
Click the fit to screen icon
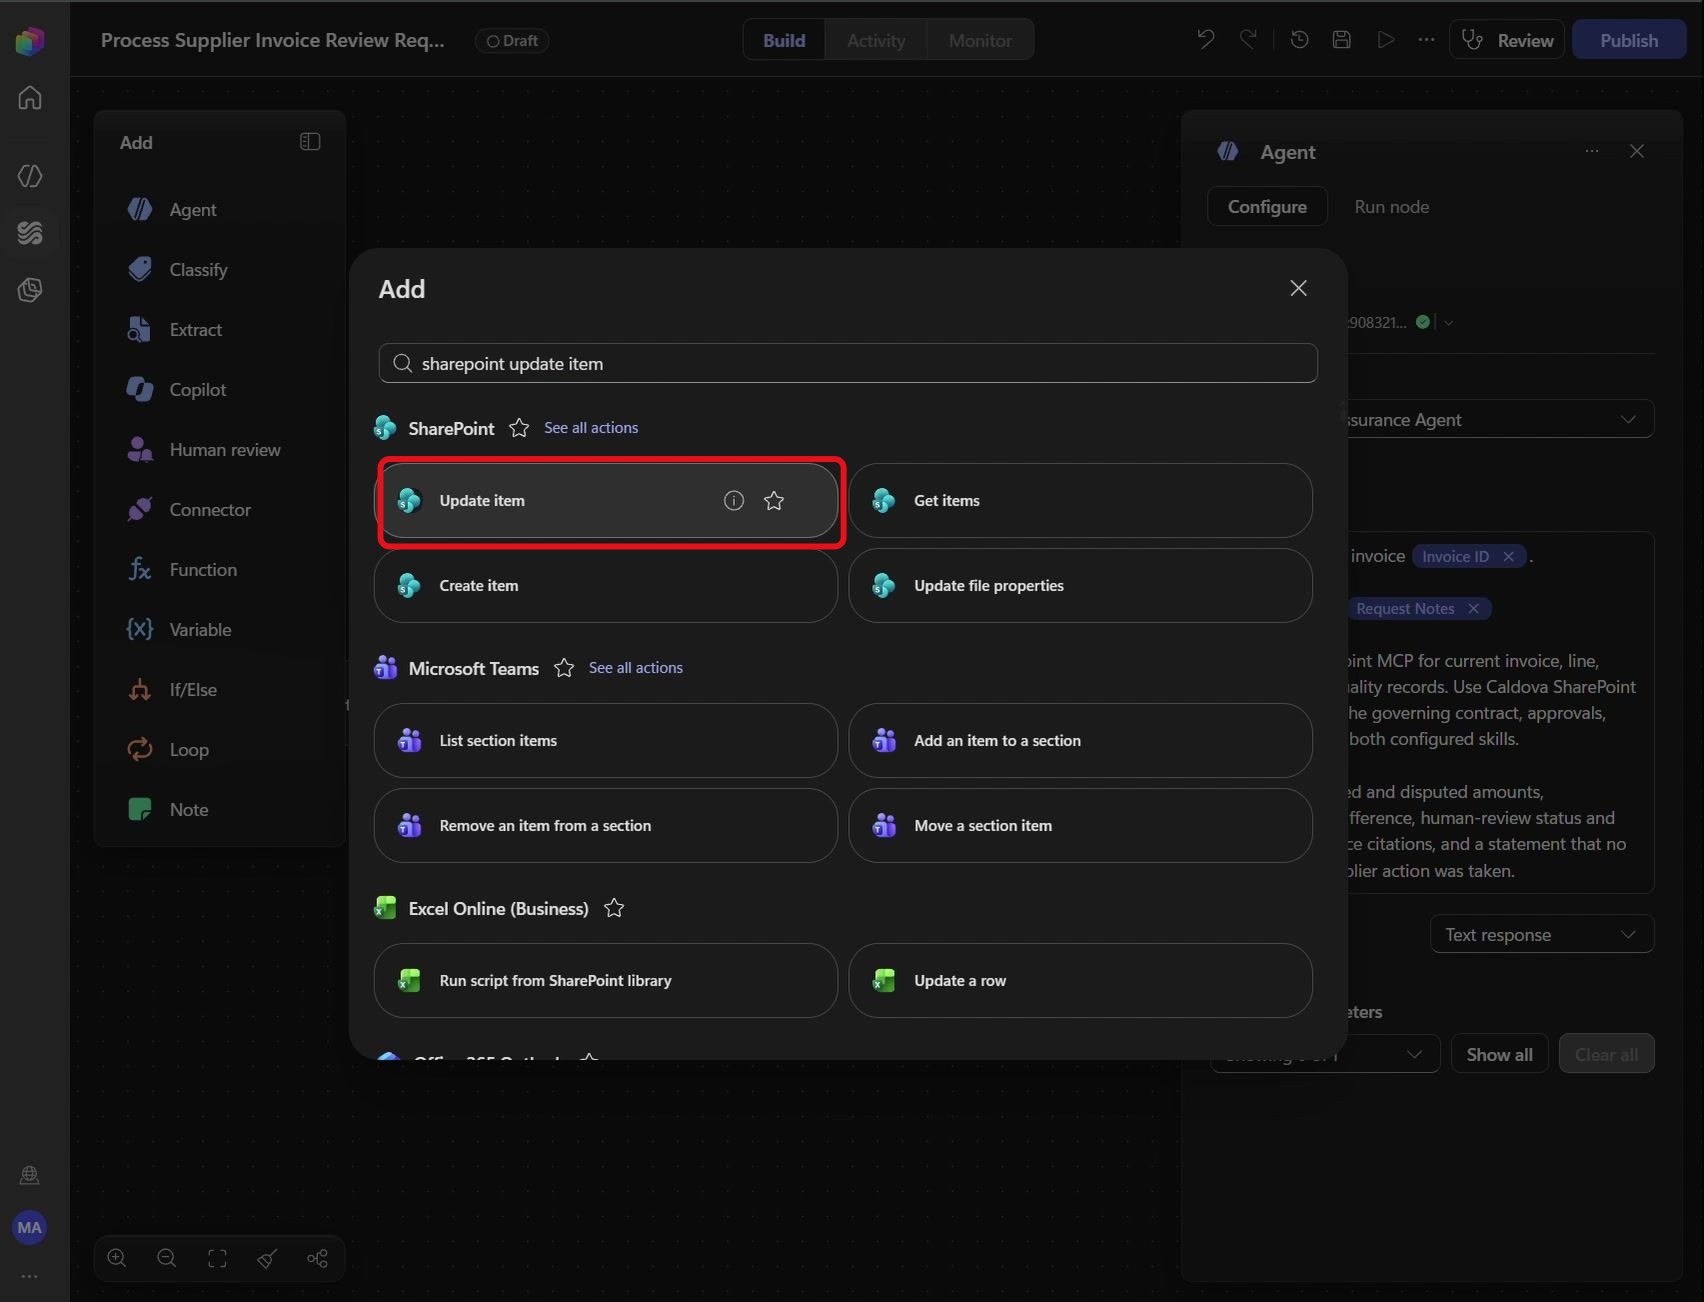point(217,1258)
